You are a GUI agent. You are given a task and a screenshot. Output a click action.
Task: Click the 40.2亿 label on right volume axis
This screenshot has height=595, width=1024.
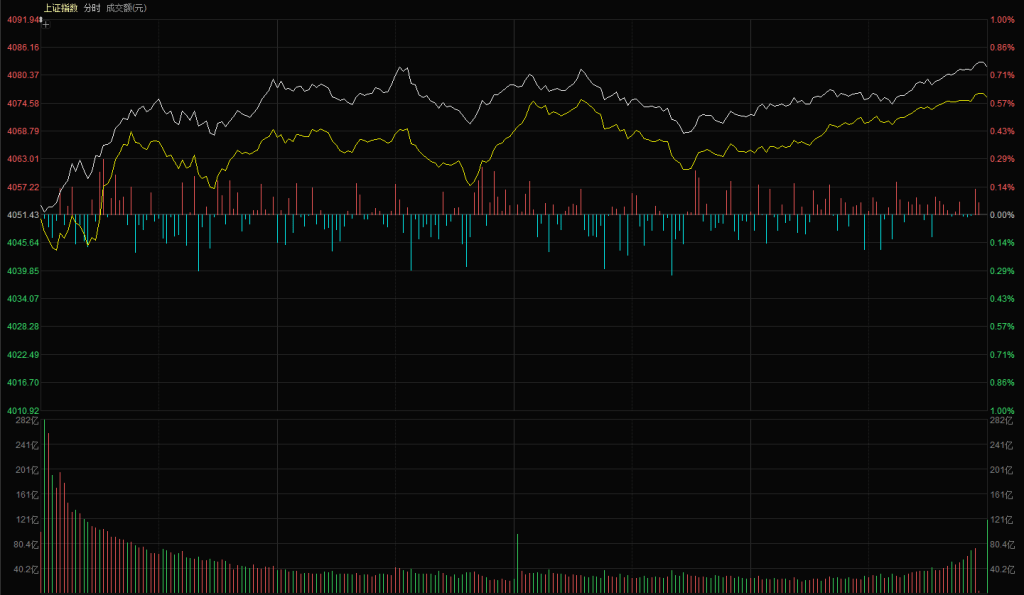click(x=1001, y=569)
